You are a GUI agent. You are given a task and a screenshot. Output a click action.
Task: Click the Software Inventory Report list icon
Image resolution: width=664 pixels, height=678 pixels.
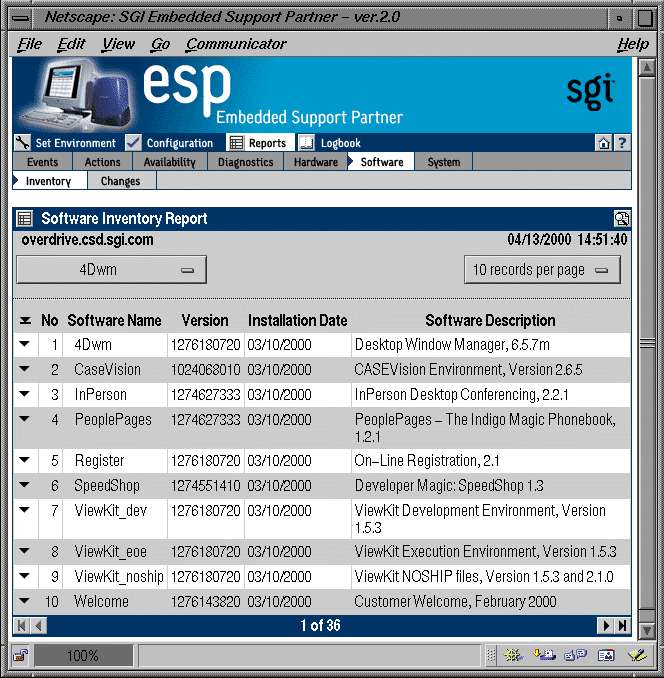pyautogui.click(x=24, y=219)
